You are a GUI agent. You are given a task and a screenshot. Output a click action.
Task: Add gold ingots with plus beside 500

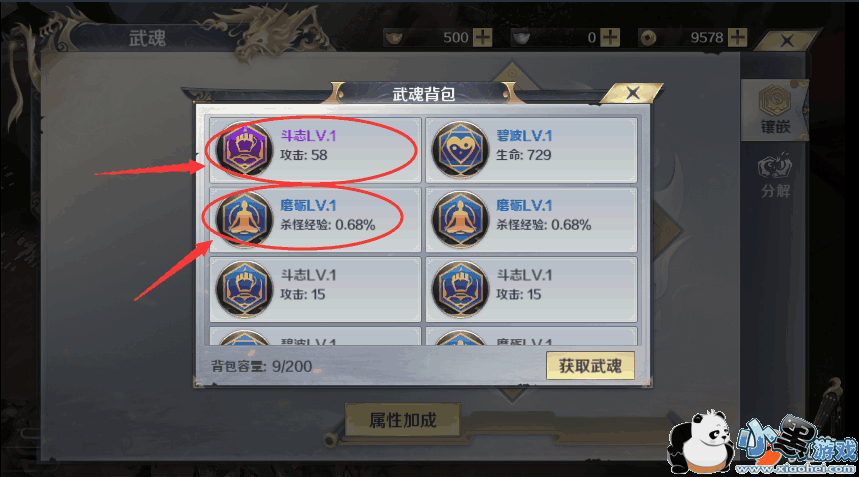(483, 37)
